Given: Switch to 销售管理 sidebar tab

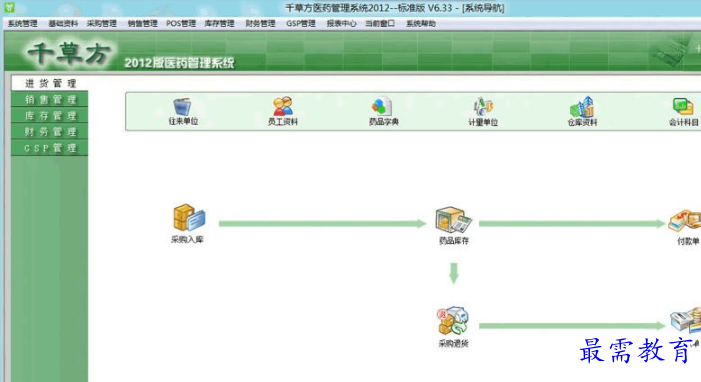Looking at the screenshot, I should tap(50, 99).
